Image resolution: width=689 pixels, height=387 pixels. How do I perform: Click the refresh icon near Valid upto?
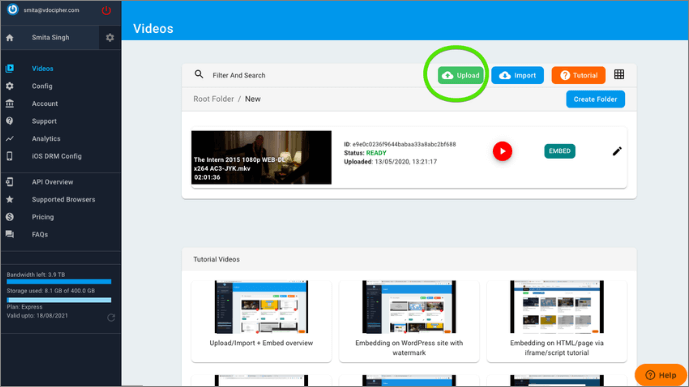111,317
